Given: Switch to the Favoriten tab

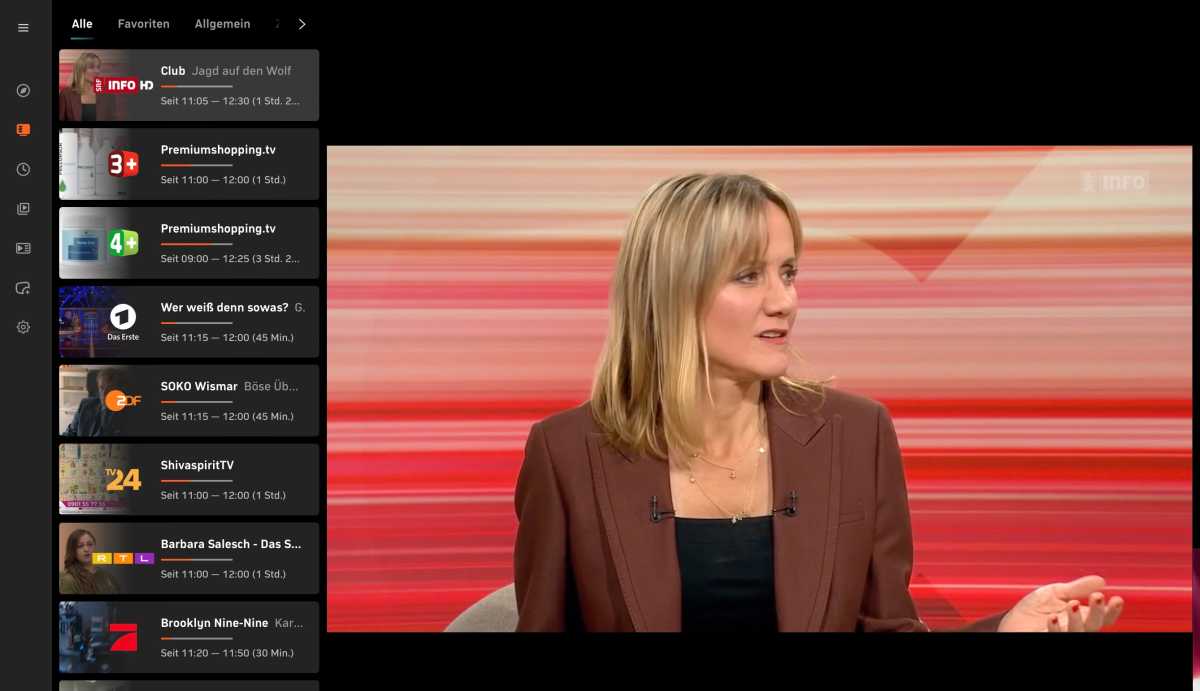Looking at the screenshot, I should (x=143, y=24).
